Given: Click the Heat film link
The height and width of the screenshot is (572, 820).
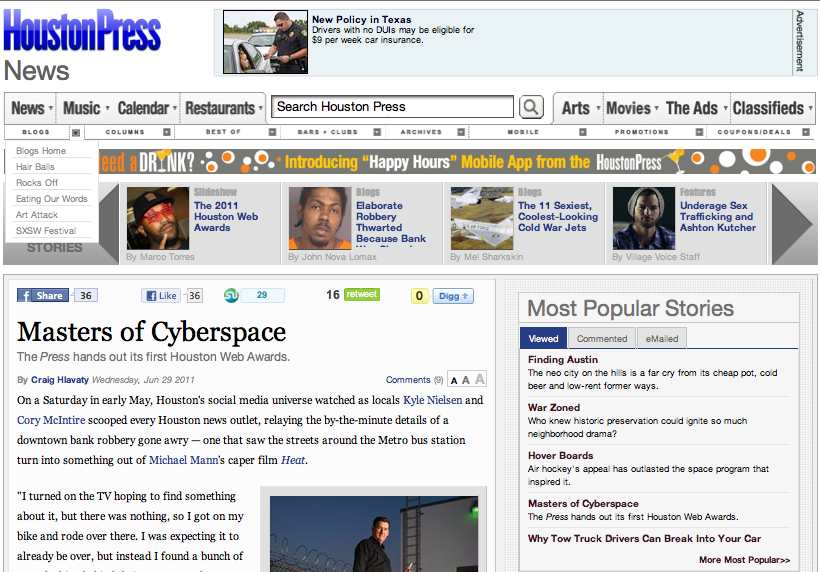Looking at the screenshot, I should [x=293, y=460].
